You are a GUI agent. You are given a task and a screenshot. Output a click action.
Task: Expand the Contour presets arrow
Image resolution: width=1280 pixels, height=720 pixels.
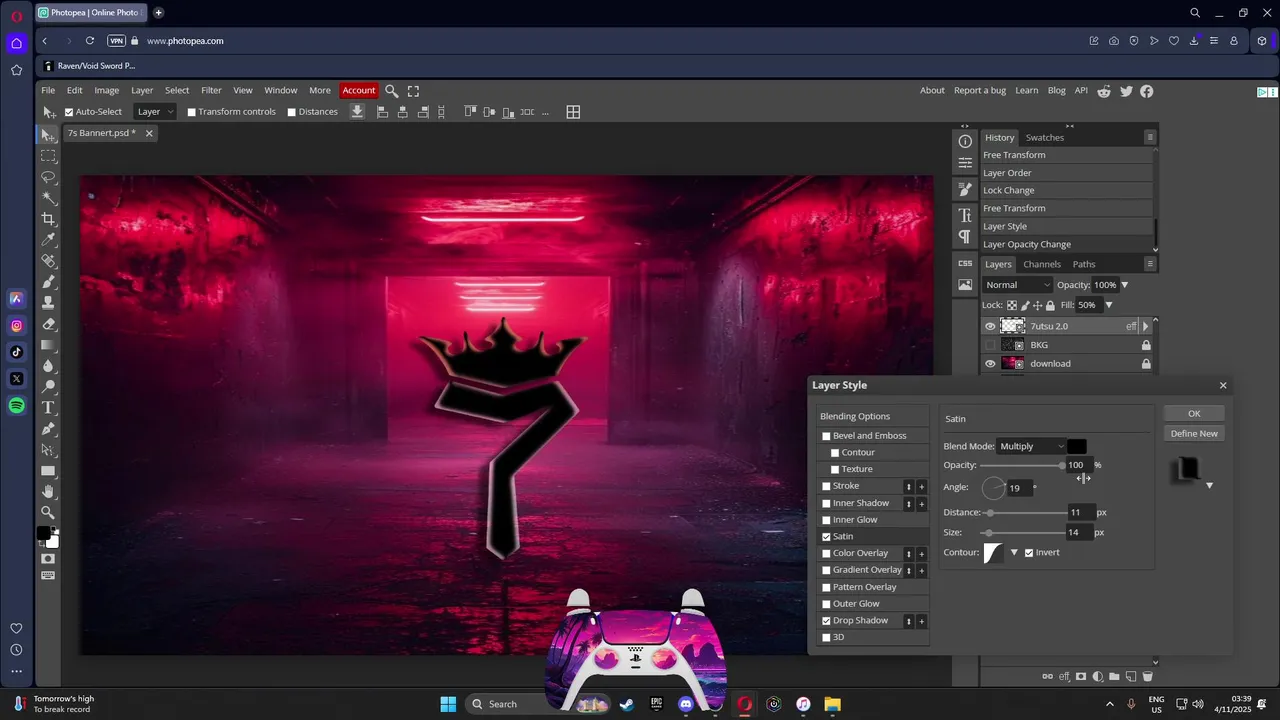1014,552
